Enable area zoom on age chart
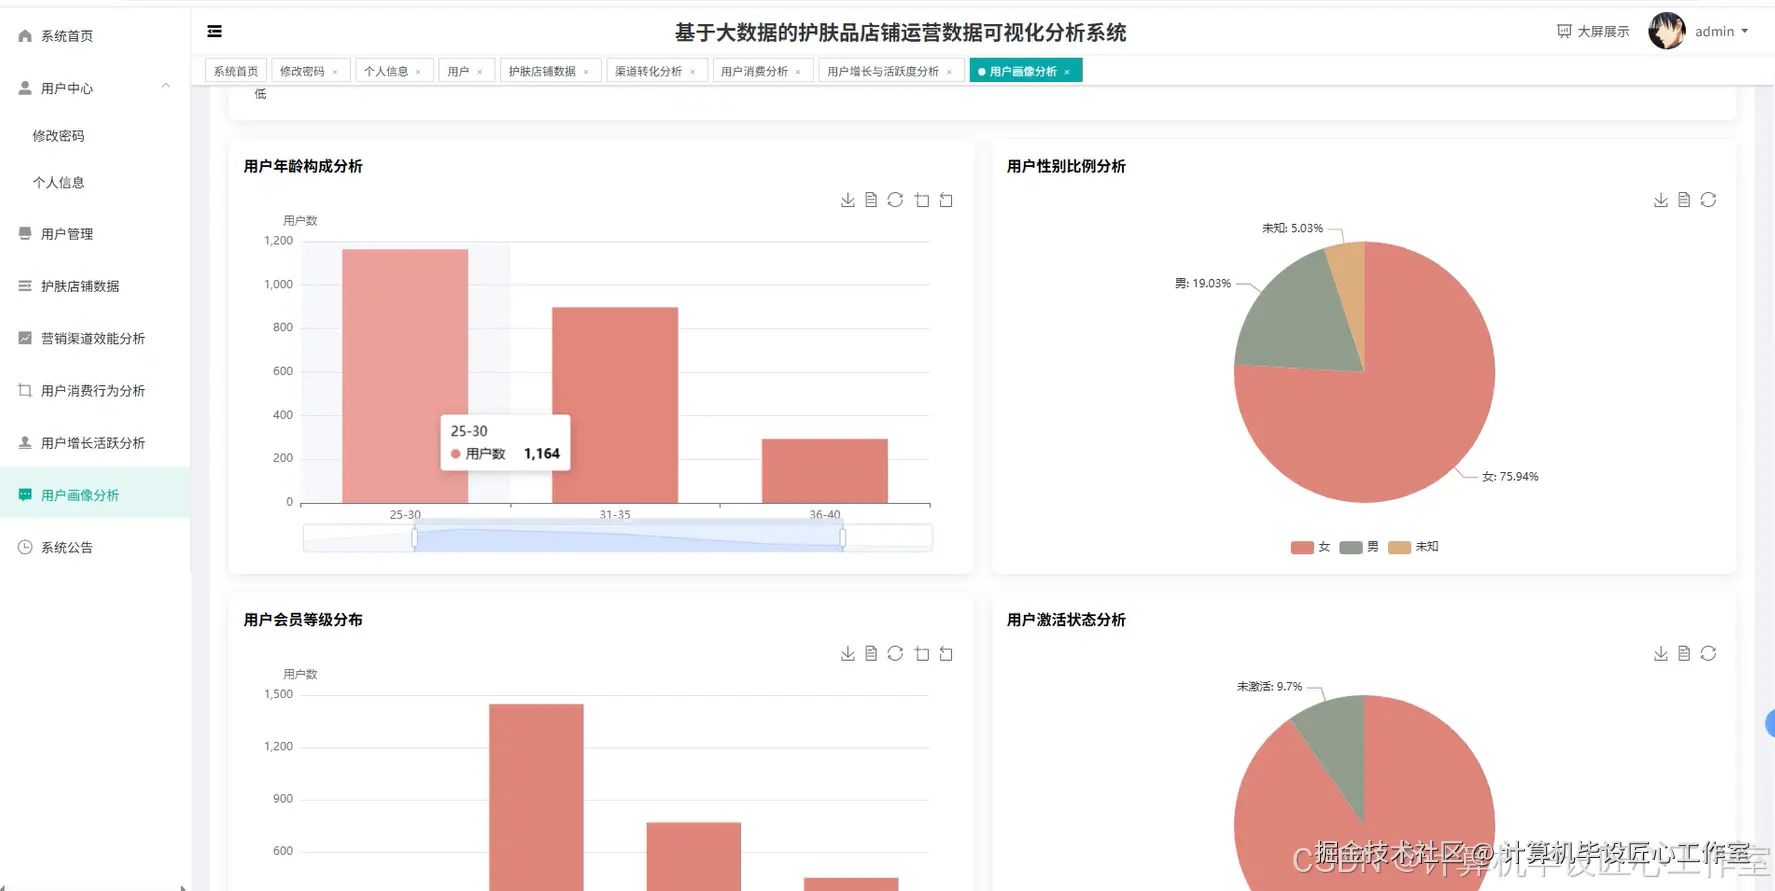The width and height of the screenshot is (1775, 891). [922, 200]
